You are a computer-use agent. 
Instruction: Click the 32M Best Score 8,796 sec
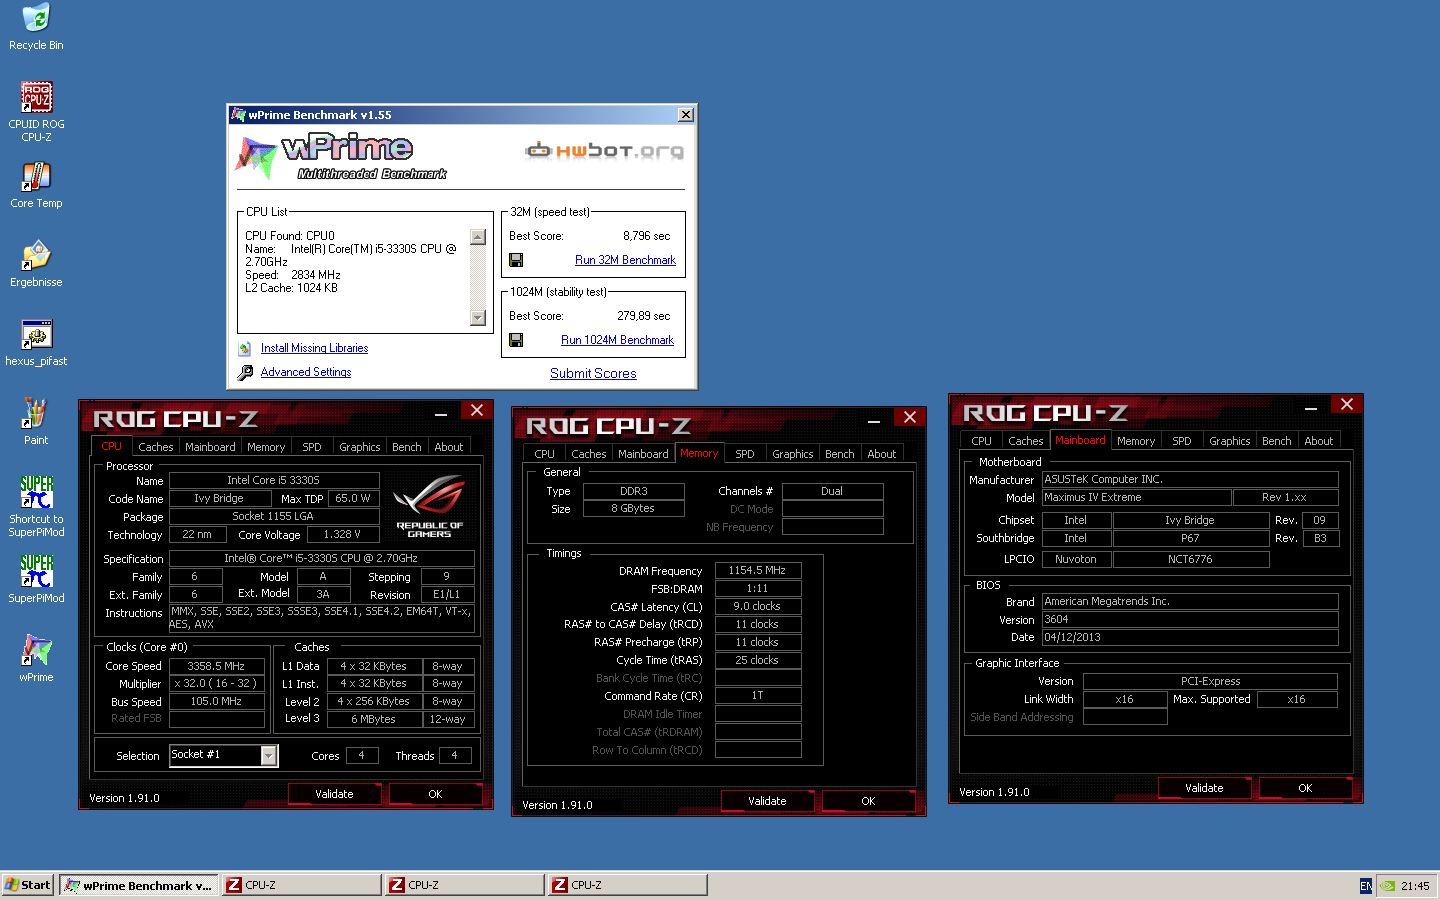646,236
